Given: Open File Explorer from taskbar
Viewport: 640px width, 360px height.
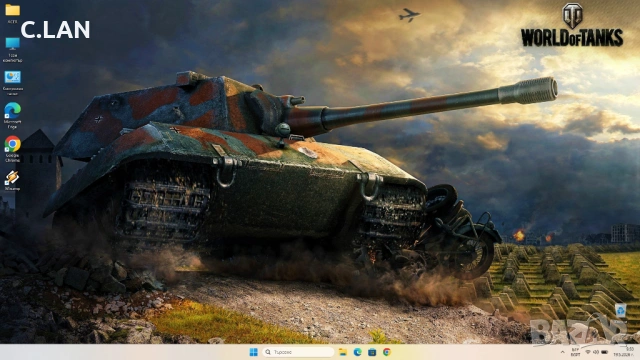Looking at the screenshot, I should pos(343,352).
